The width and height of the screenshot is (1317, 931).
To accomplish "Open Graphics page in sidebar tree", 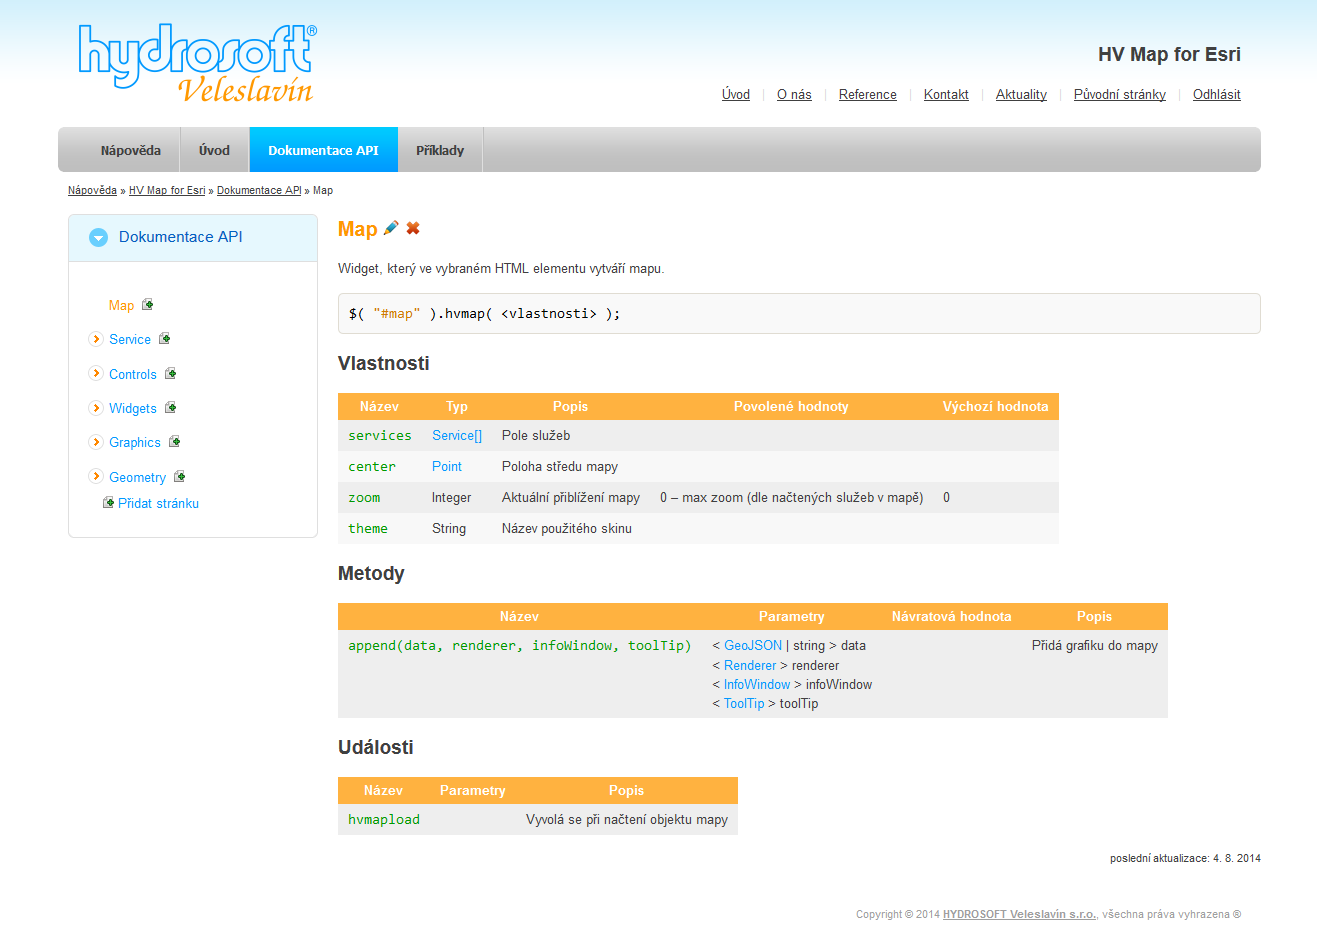I will click(x=135, y=442).
